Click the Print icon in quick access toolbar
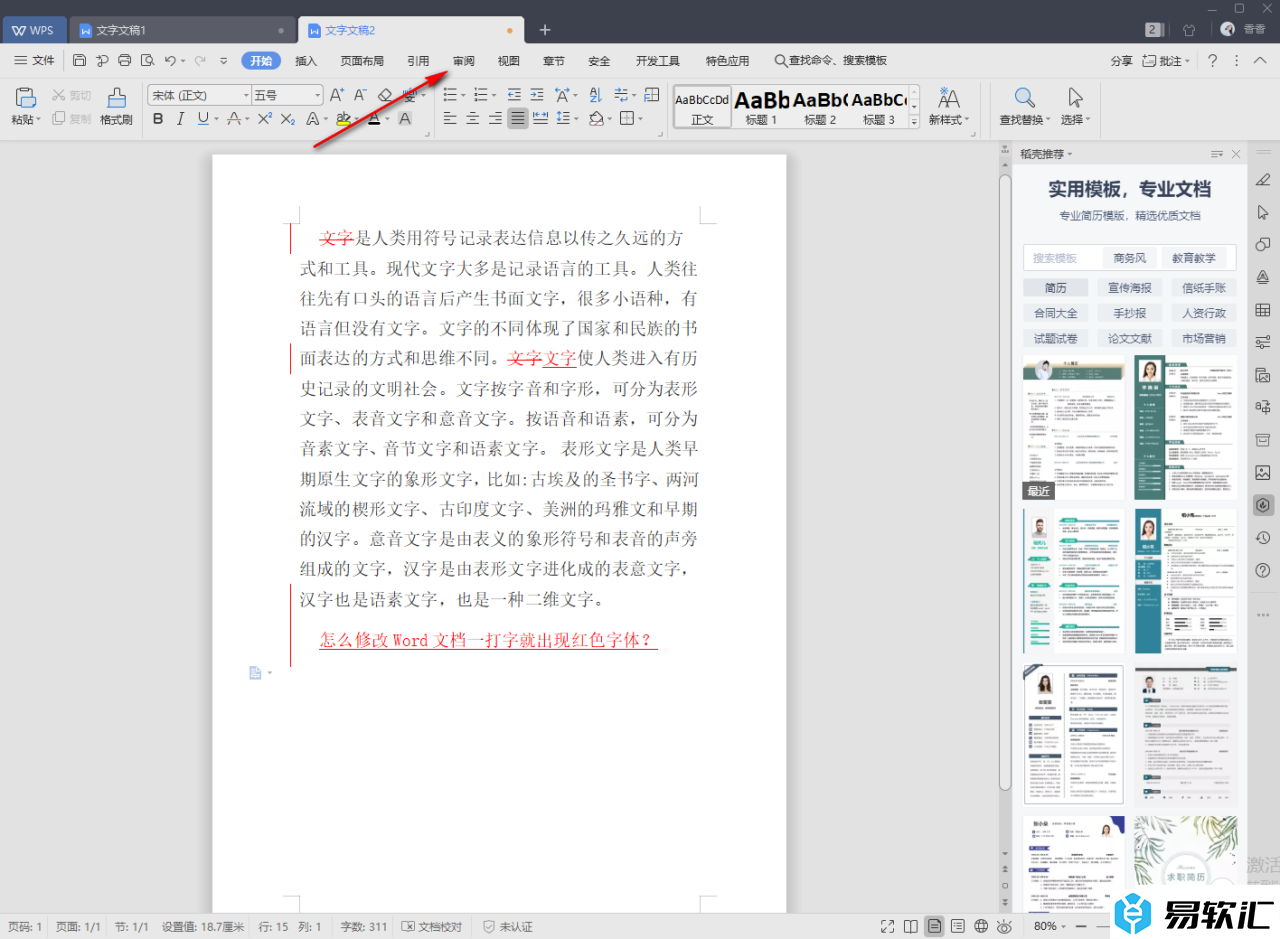This screenshot has height=939, width=1280. pyautogui.click(x=125, y=61)
